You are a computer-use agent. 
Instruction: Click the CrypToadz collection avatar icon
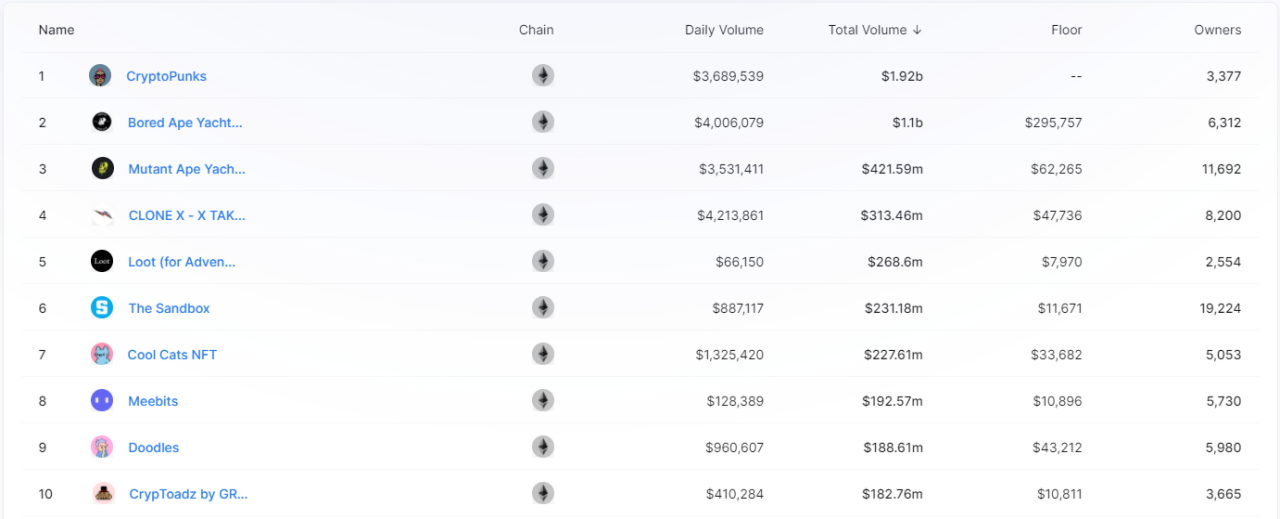[x=103, y=493]
